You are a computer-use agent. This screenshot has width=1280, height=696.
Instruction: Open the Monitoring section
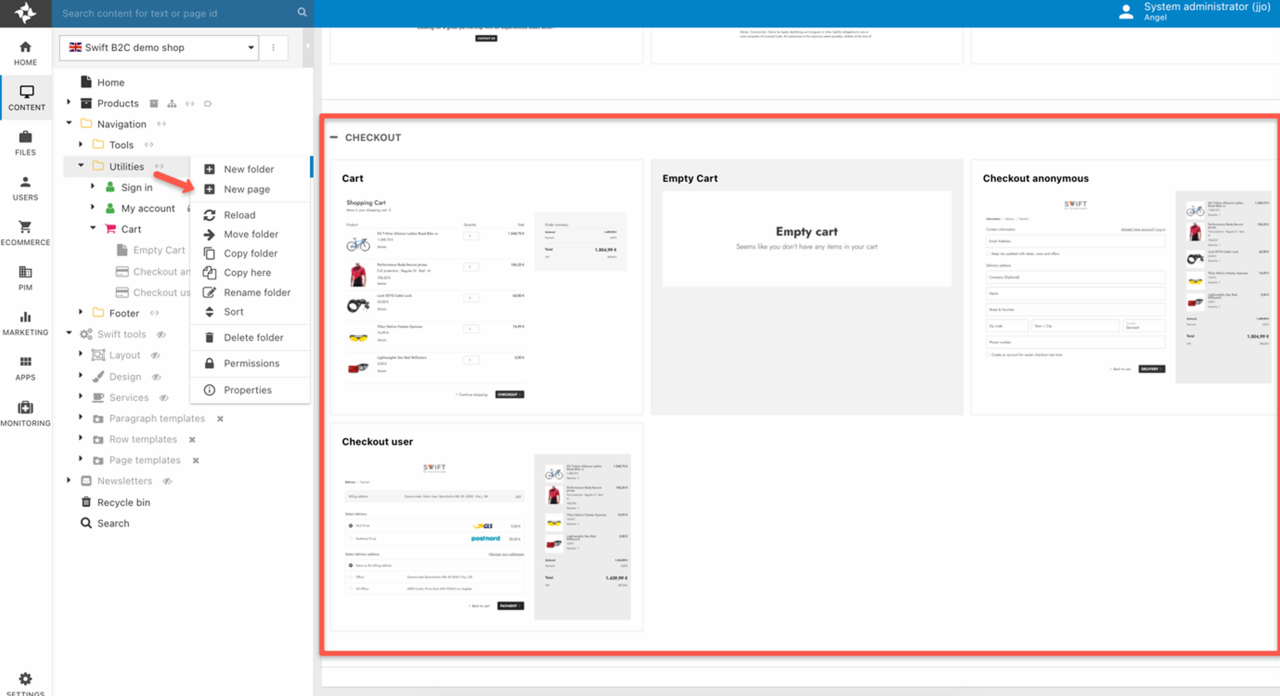click(x=25, y=413)
